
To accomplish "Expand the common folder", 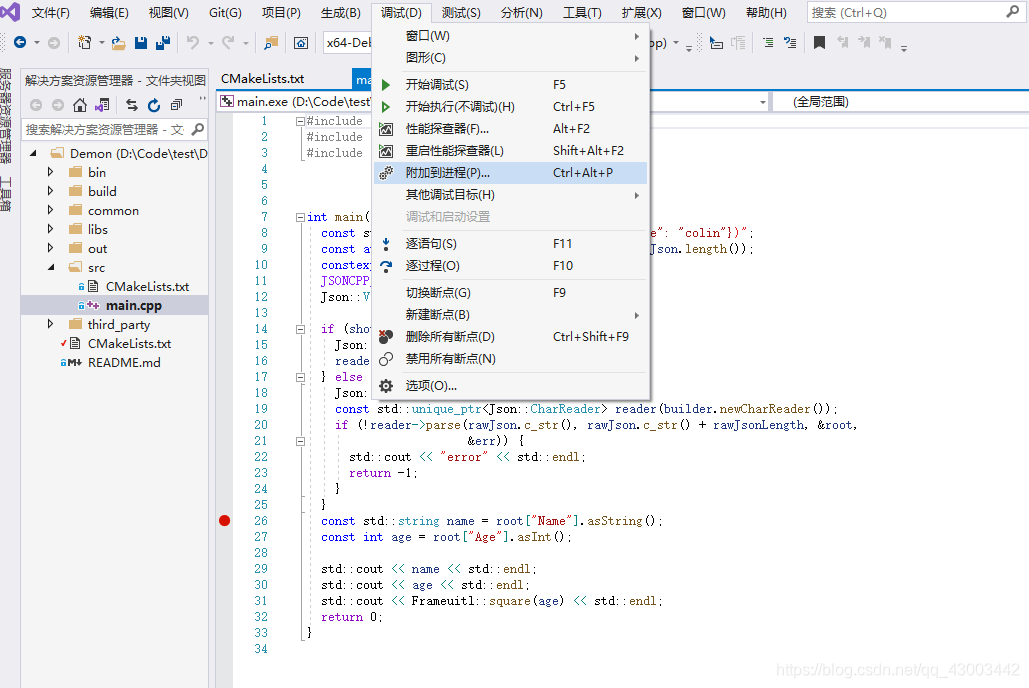I will pyautogui.click(x=51, y=210).
